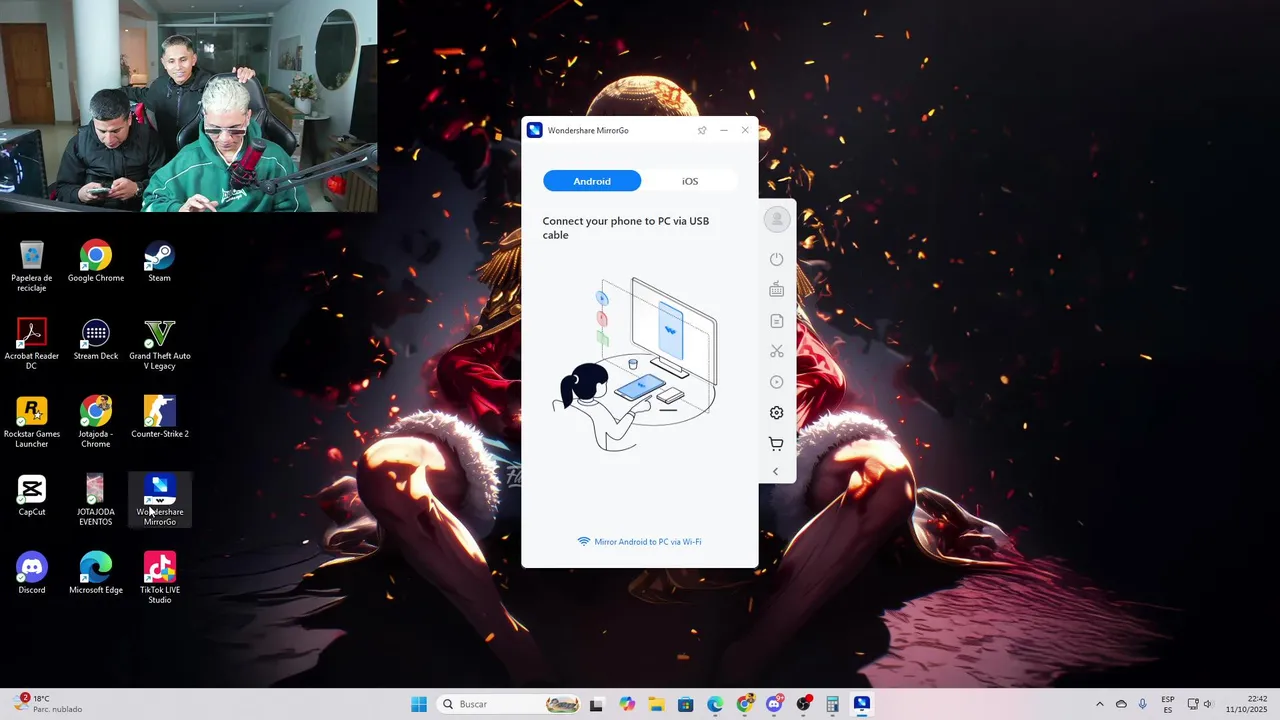Image resolution: width=1280 pixels, height=720 pixels.
Task: Click the Buscar taskbar search box
Action: pyautogui.click(x=510, y=704)
